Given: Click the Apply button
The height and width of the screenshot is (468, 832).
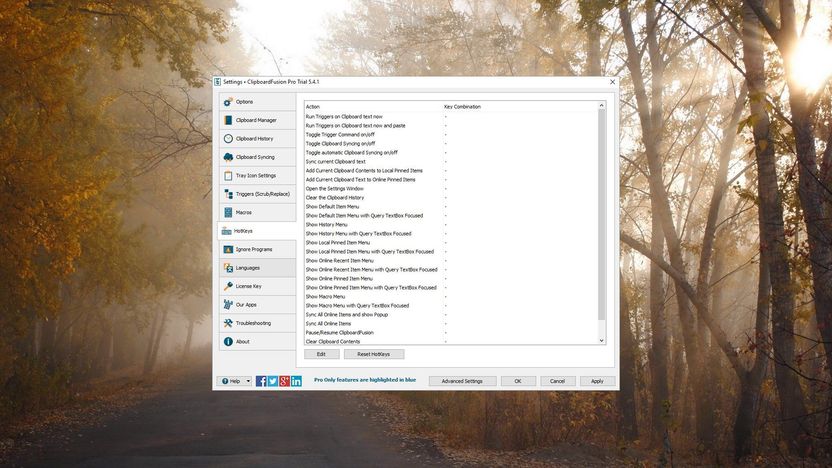Looking at the screenshot, I should (597, 381).
